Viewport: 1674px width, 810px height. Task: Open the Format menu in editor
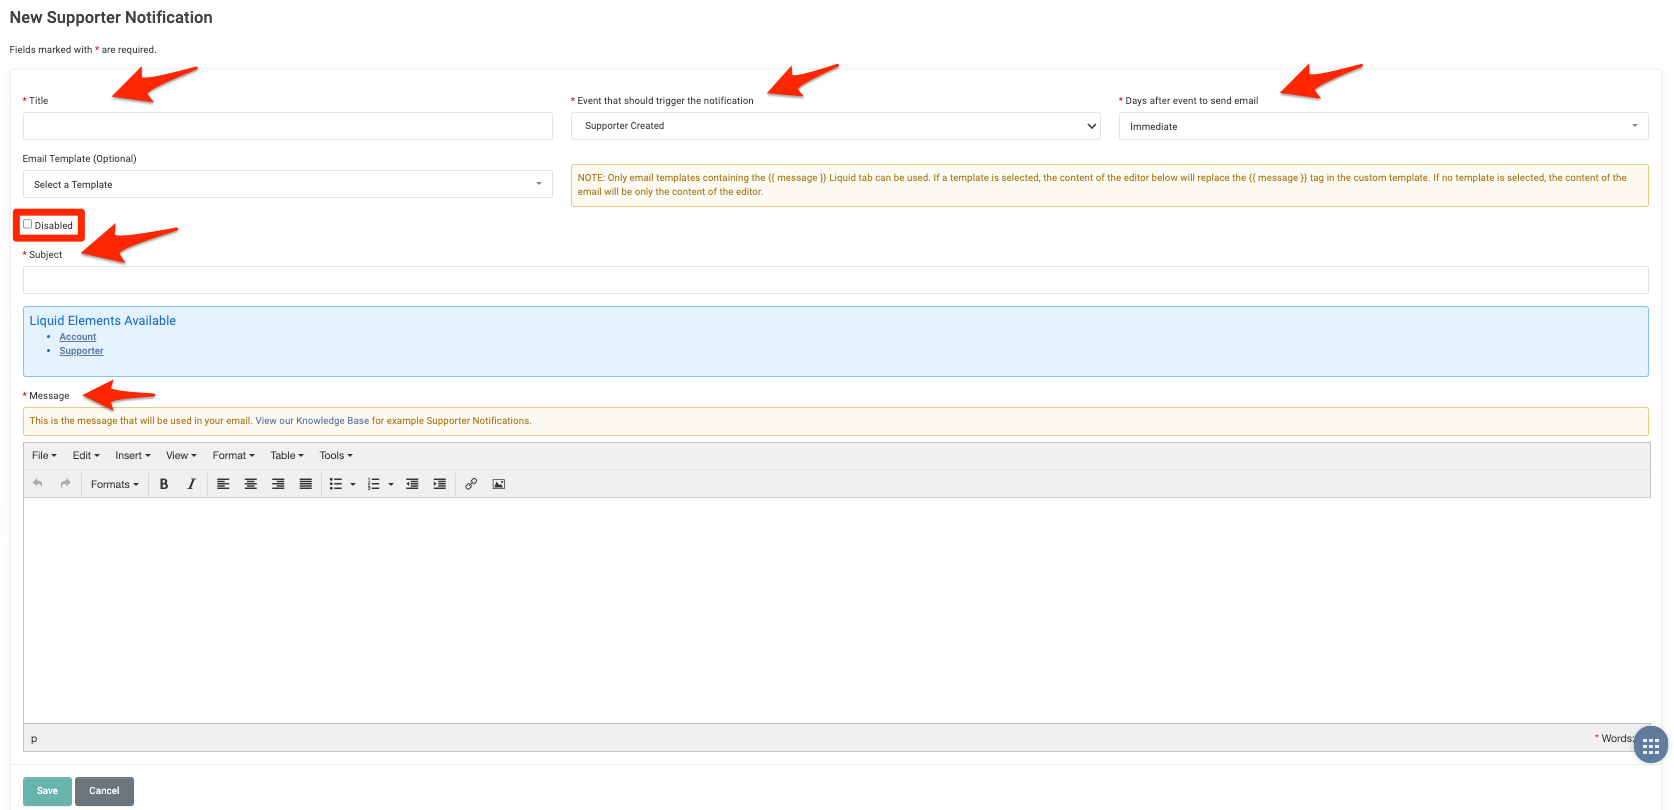point(233,455)
